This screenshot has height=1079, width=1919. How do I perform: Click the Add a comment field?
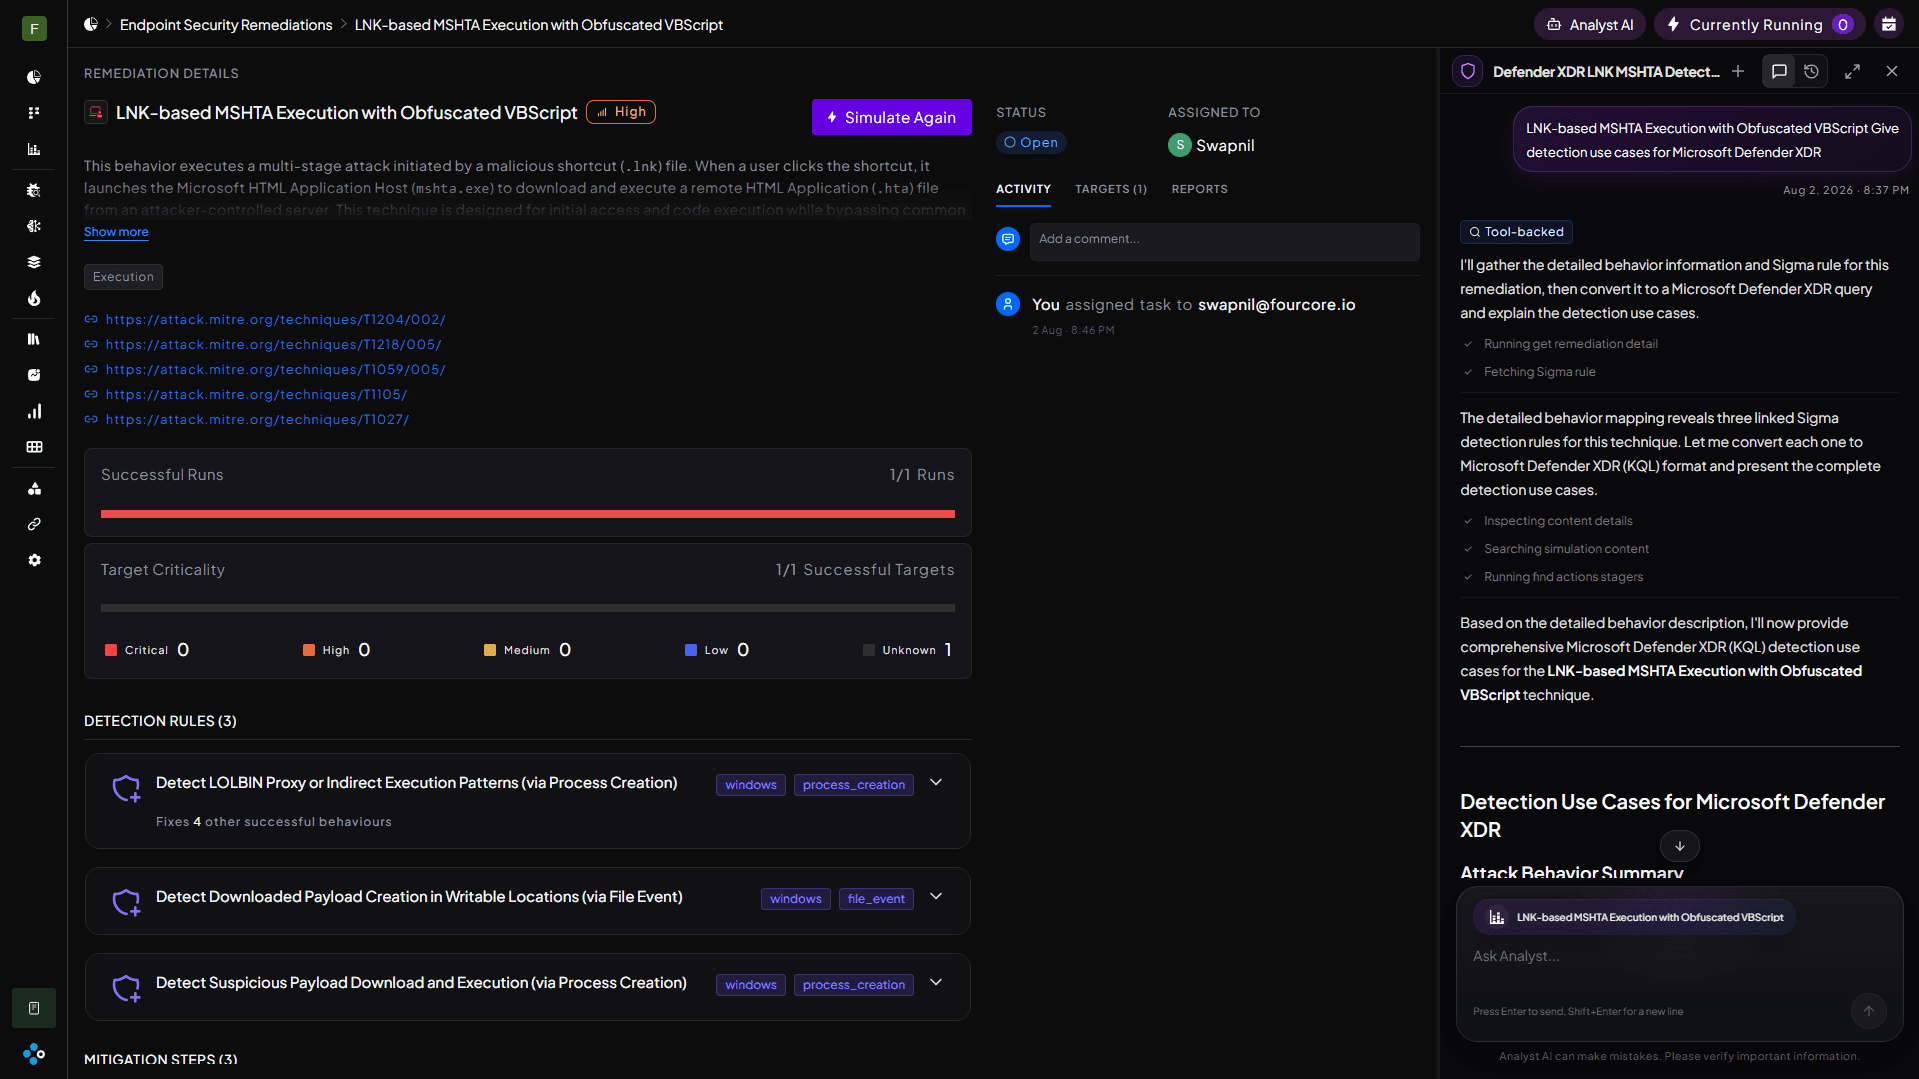[1225, 242]
